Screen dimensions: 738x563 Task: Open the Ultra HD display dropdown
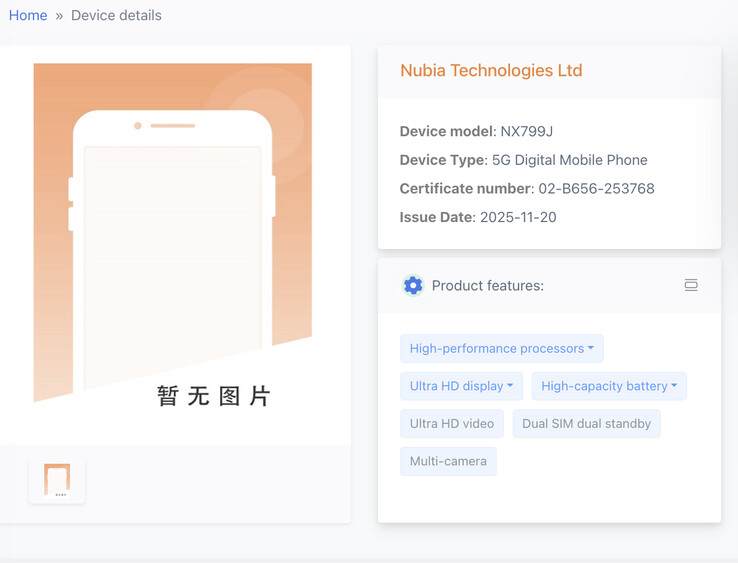pyautogui.click(x=461, y=386)
